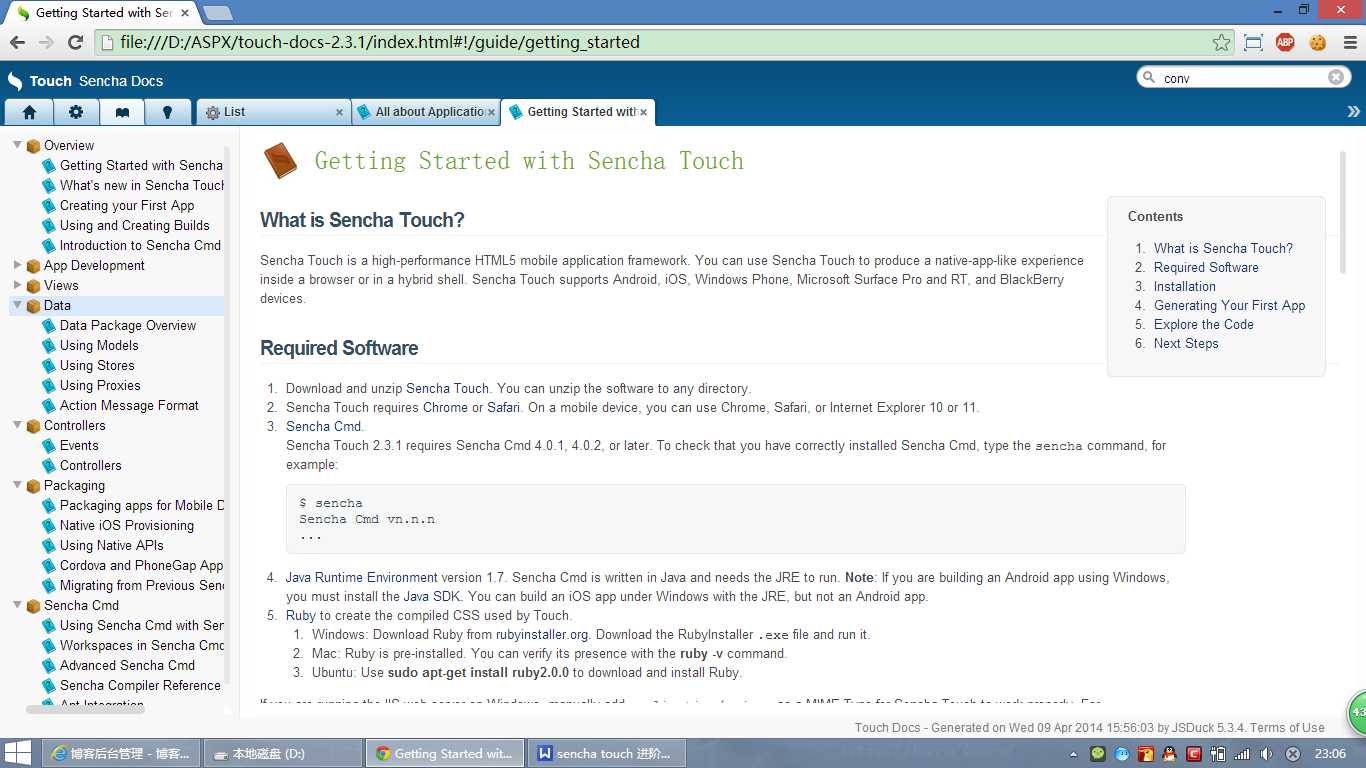The width and height of the screenshot is (1366, 768).
Task: Open Data Package Overview guide
Action: pyautogui.click(x=128, y=325)
